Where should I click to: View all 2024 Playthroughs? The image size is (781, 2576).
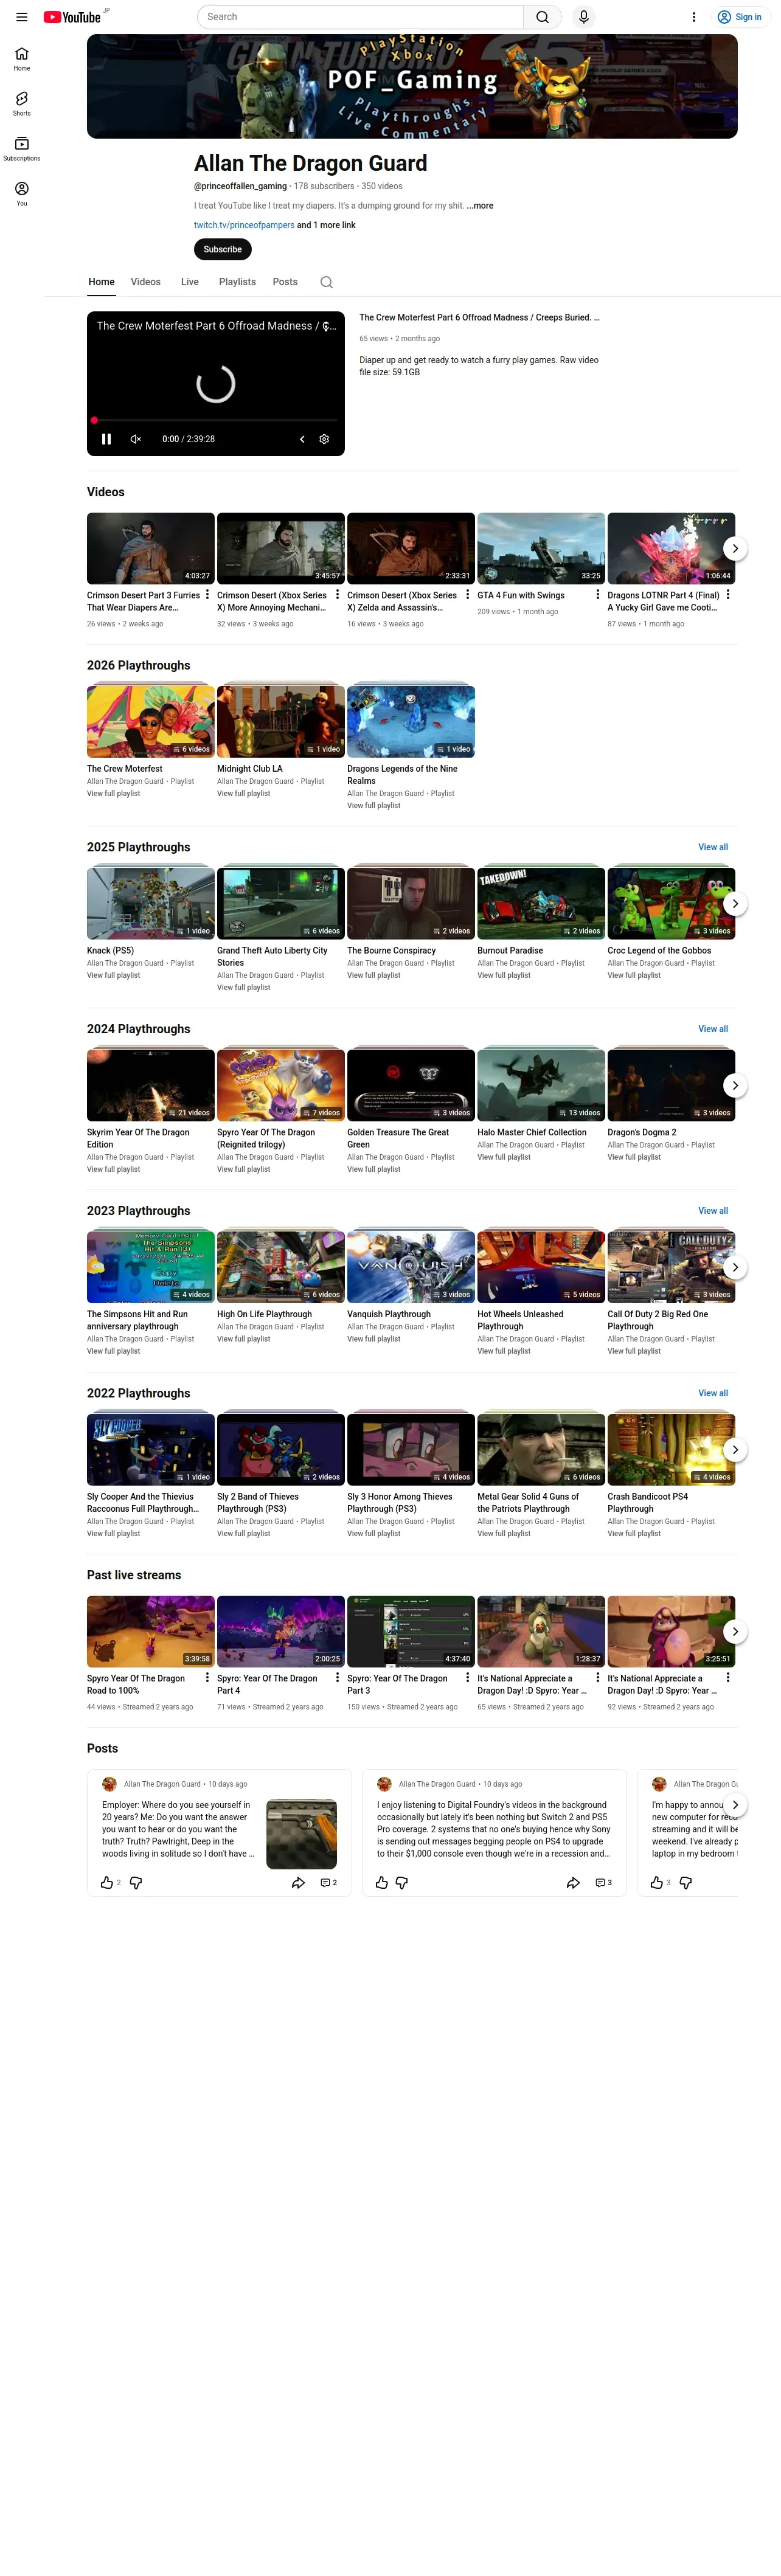[713, 1030]
